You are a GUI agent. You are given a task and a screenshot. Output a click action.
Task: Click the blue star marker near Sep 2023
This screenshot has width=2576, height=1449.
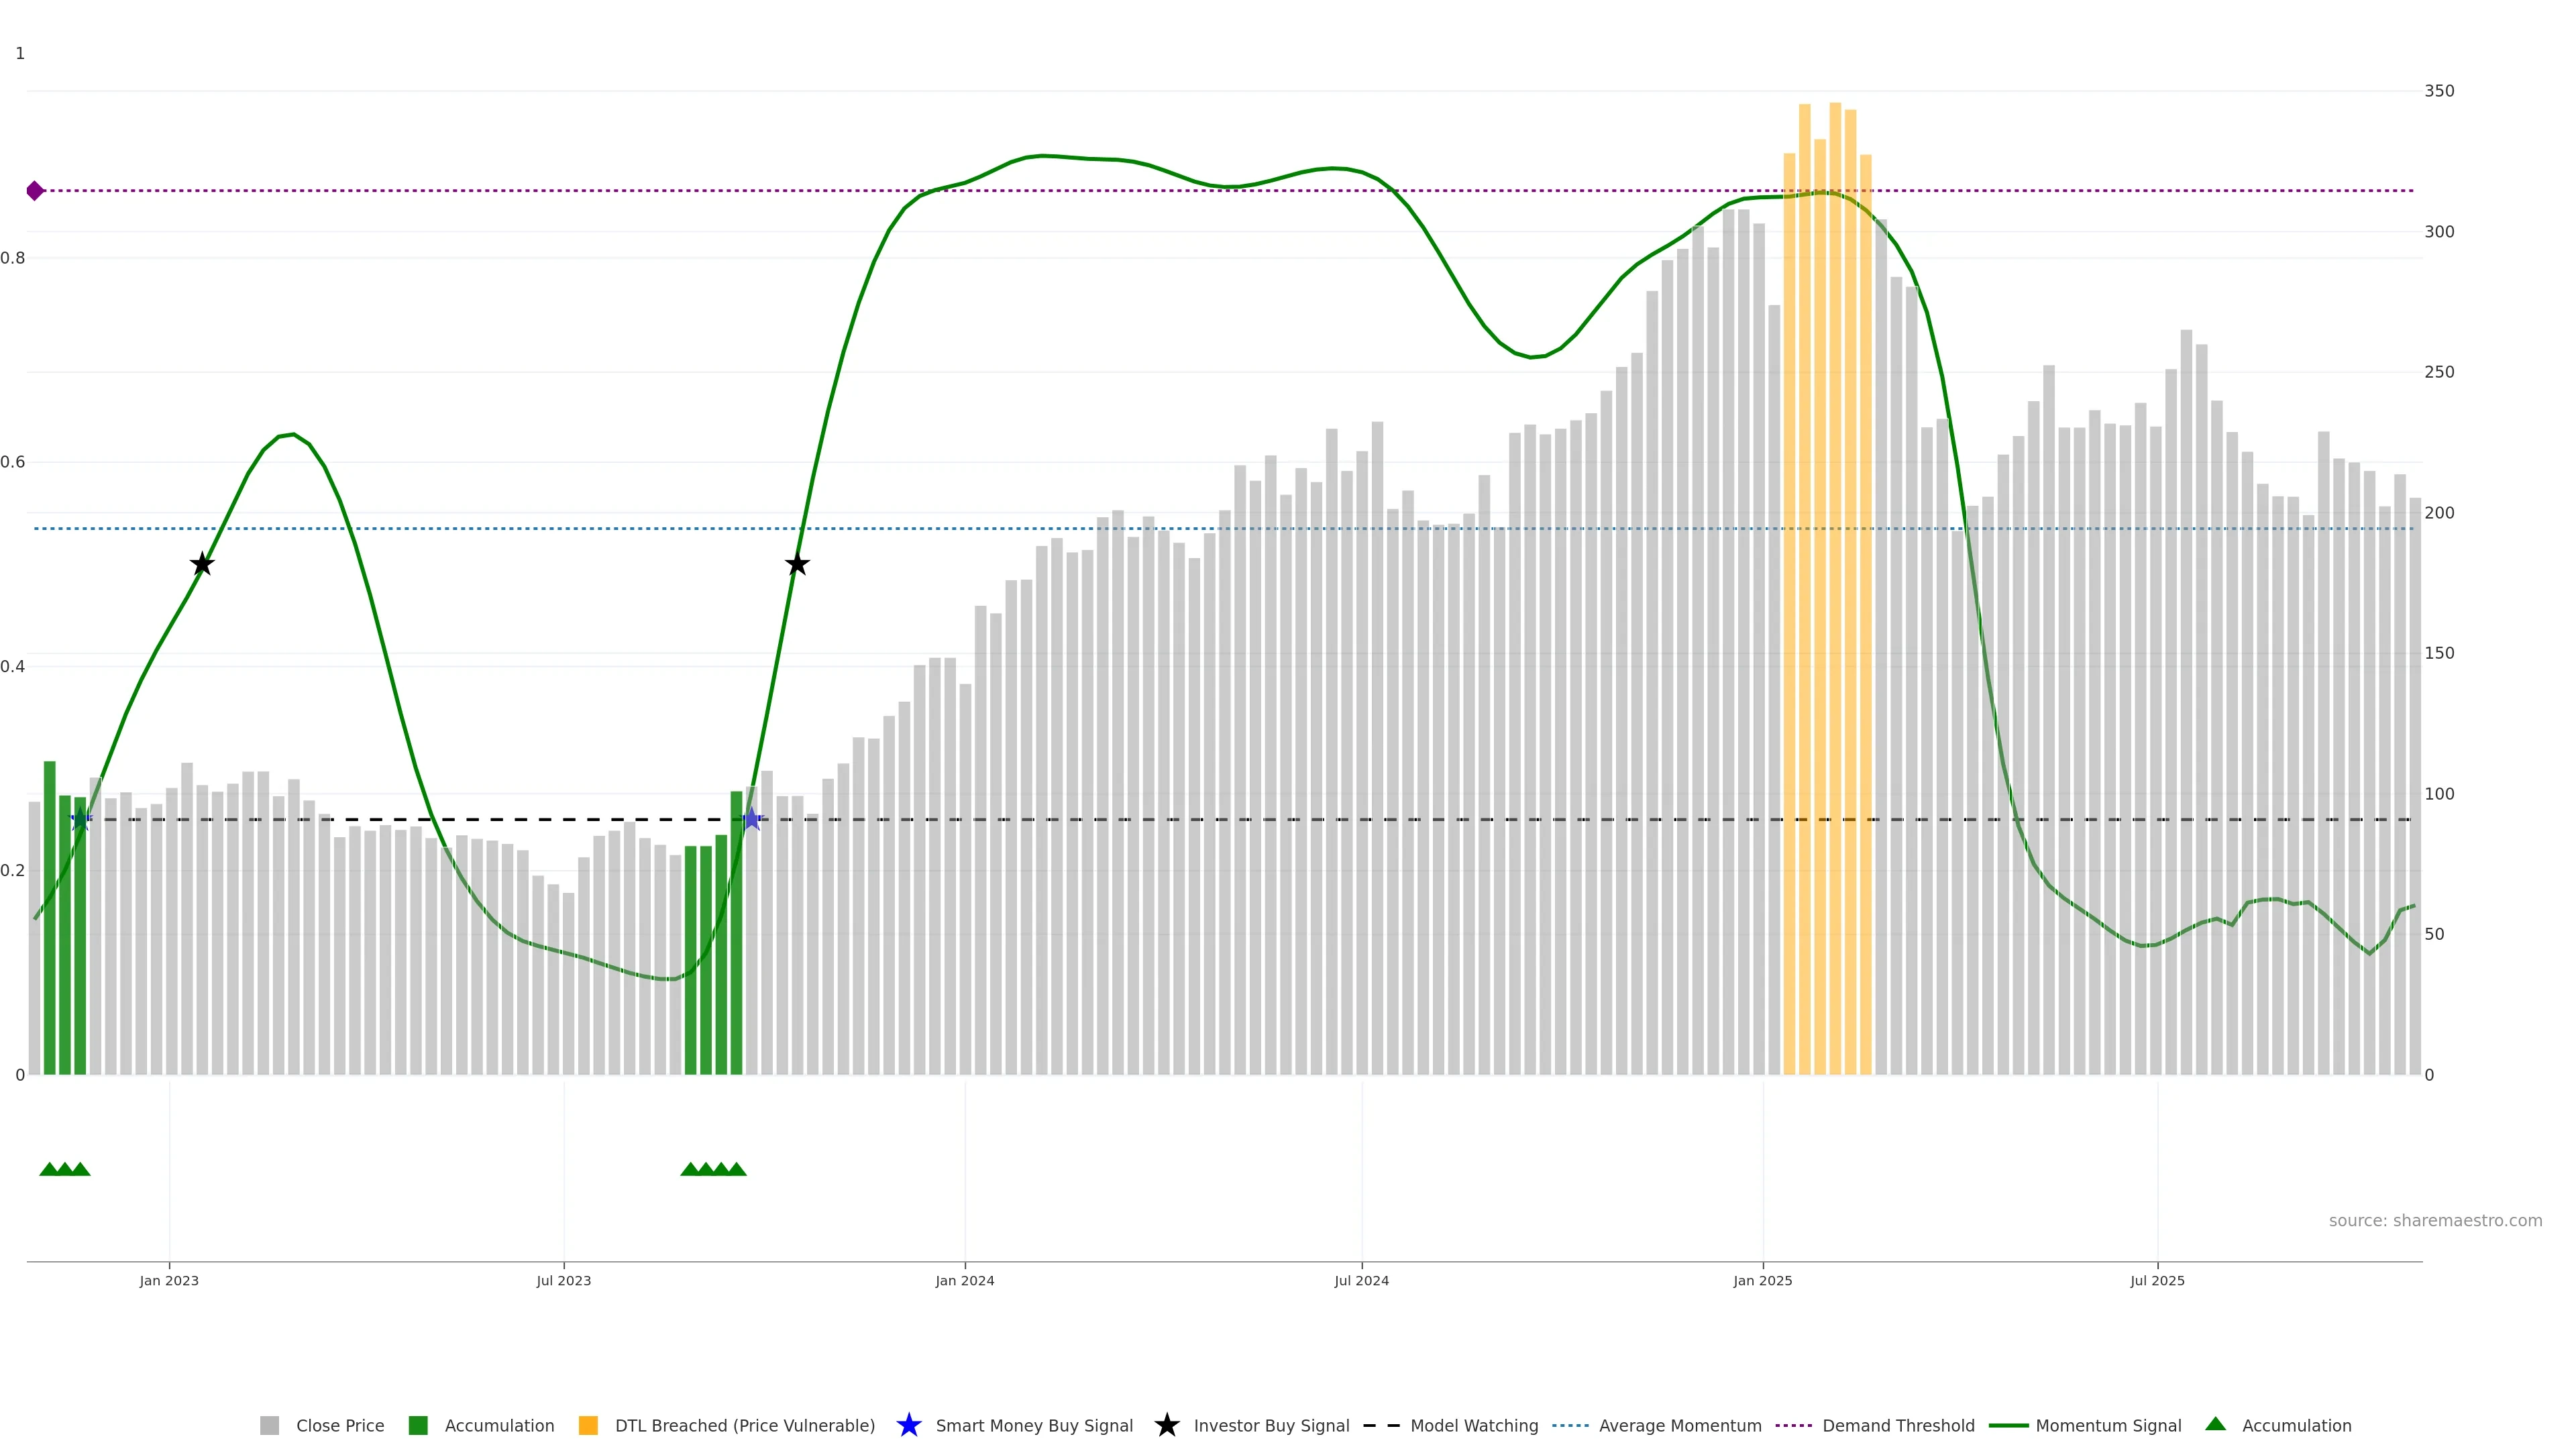click(752, 819)
